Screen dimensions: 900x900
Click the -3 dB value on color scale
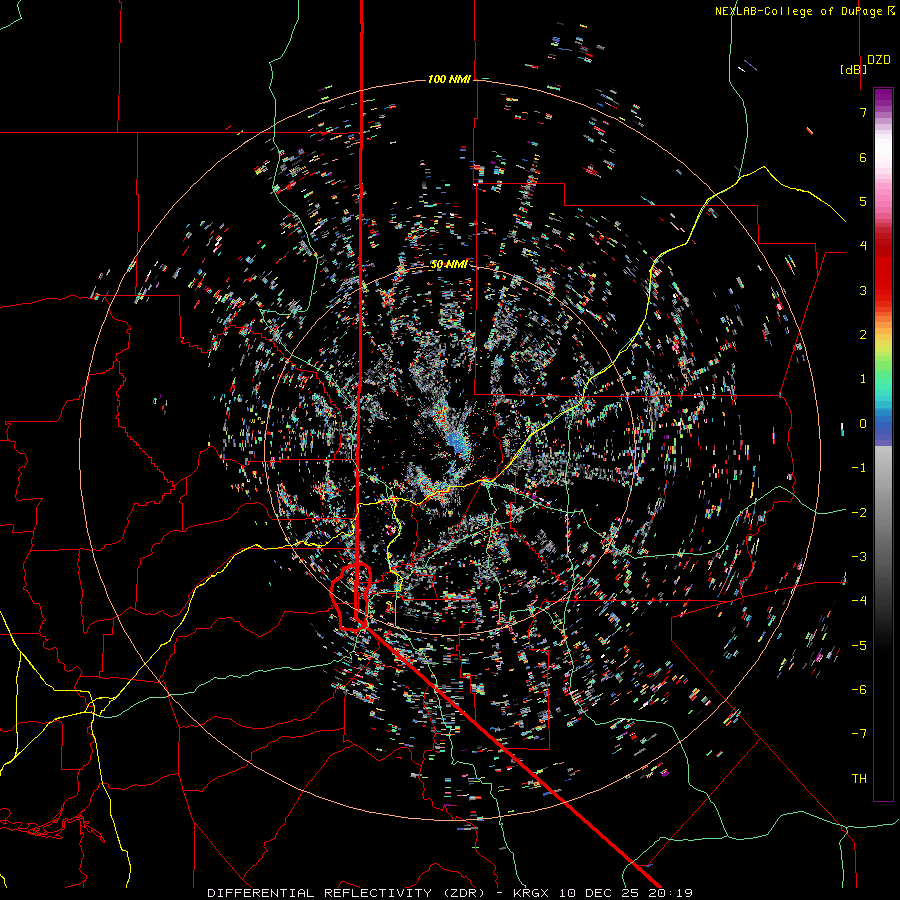pyautogui.click(x=859, y=557)
